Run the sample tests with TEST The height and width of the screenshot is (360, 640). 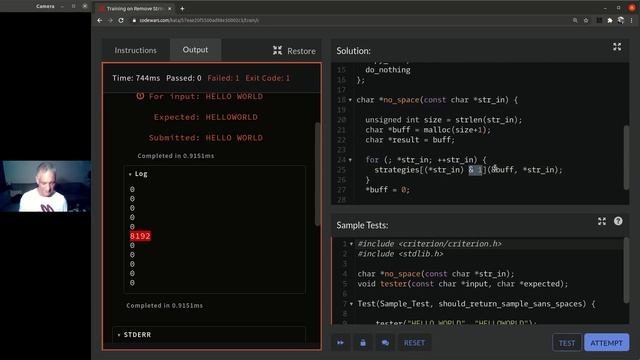click(567, 343)
